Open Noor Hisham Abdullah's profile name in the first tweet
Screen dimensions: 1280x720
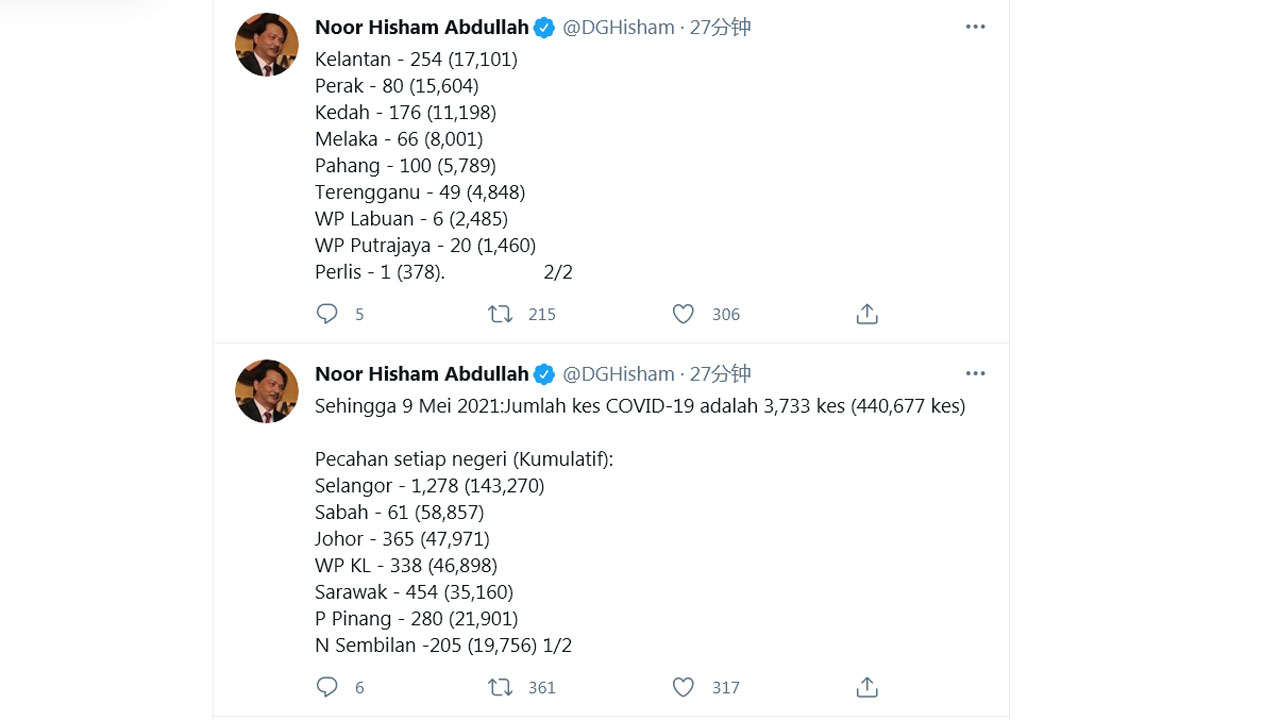tap(422, 27)
